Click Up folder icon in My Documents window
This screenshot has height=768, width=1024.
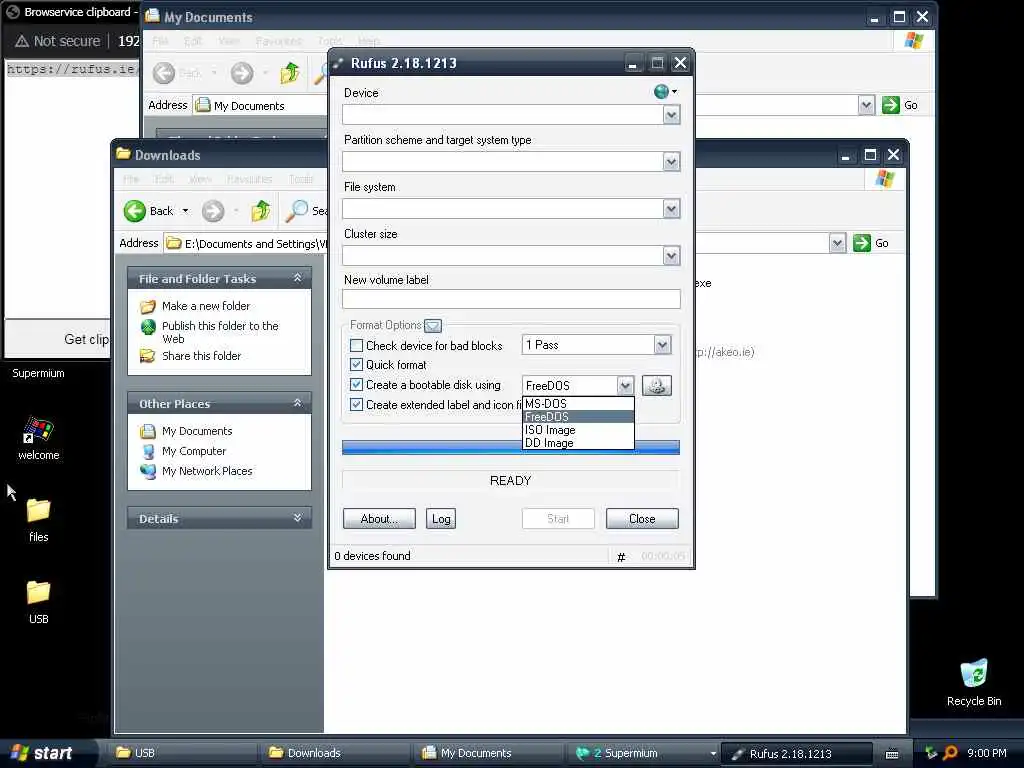coord(289,72)
